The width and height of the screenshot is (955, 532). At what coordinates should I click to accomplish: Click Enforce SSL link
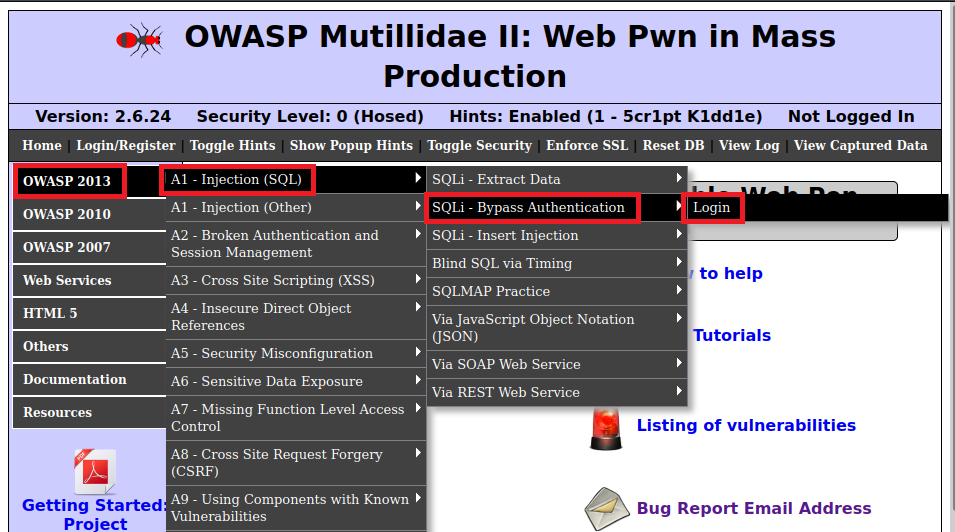tap(587, 146)
